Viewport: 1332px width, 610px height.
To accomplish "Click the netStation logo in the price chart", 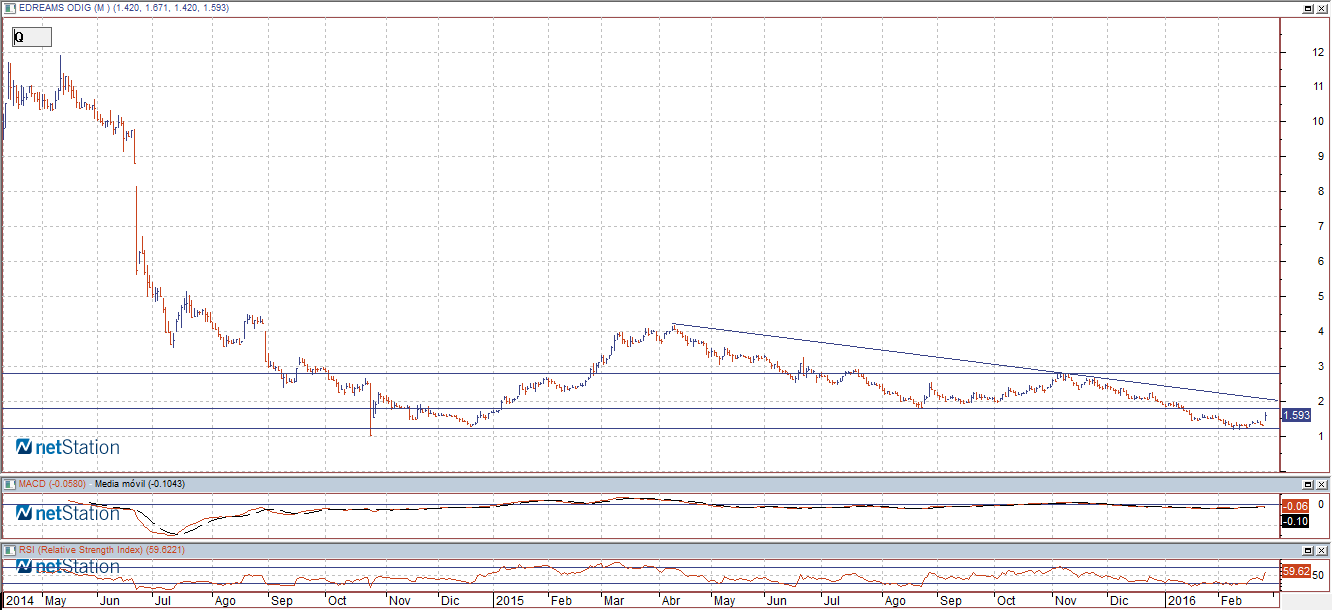I will [x=68, y=447].
